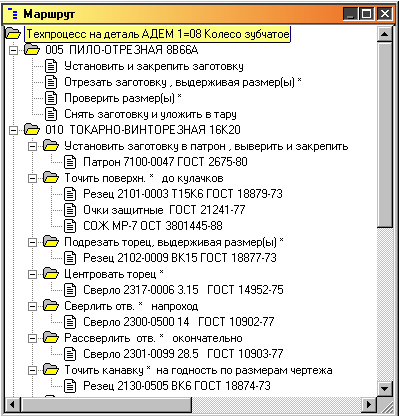Click document icon beside Сверло 2317-0006 3.15
The height and width of the screenshot is (416, 399).
[70, 290]
